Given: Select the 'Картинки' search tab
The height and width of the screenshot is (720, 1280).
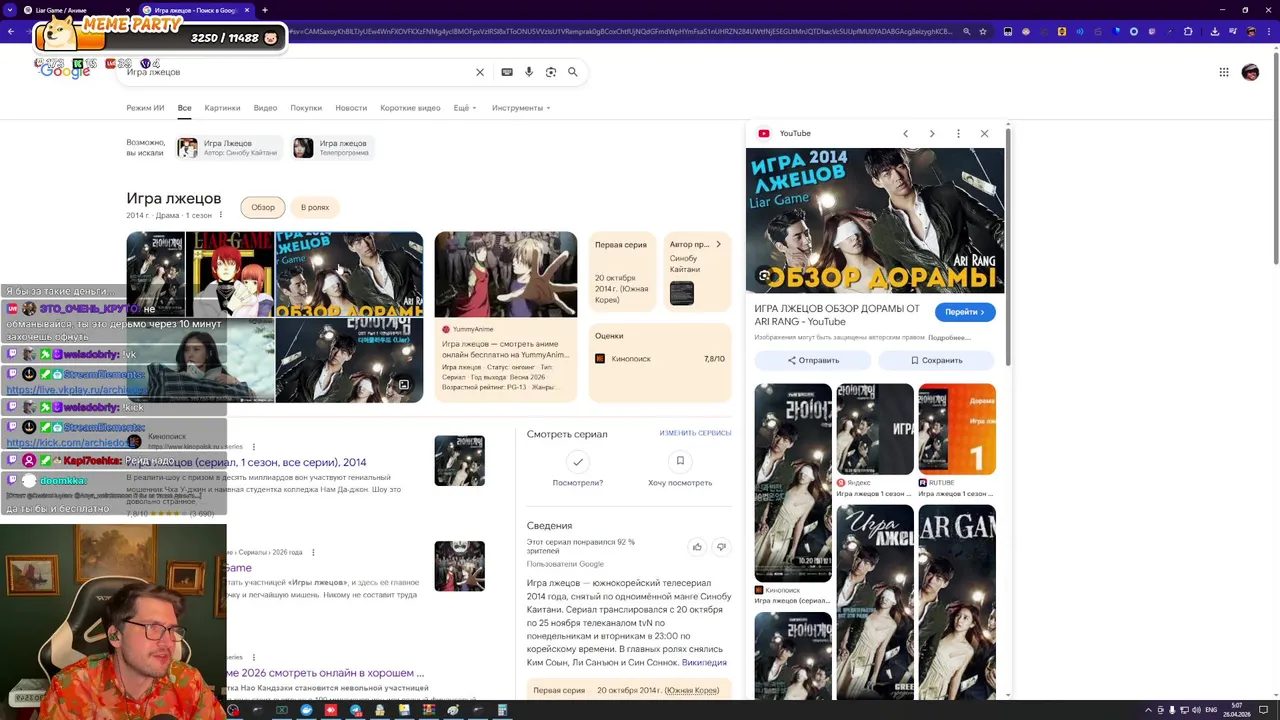Looking at the screenshot, I should 222,108.
